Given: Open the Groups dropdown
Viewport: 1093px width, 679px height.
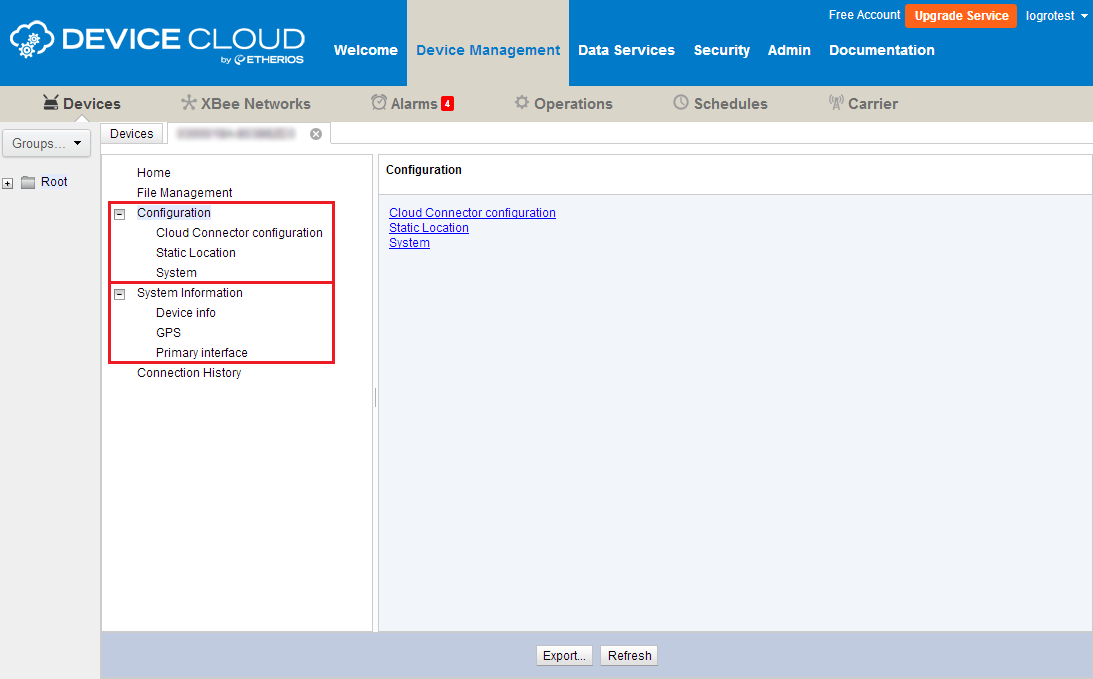Looking at the screenshot, I should click(46, 143).
